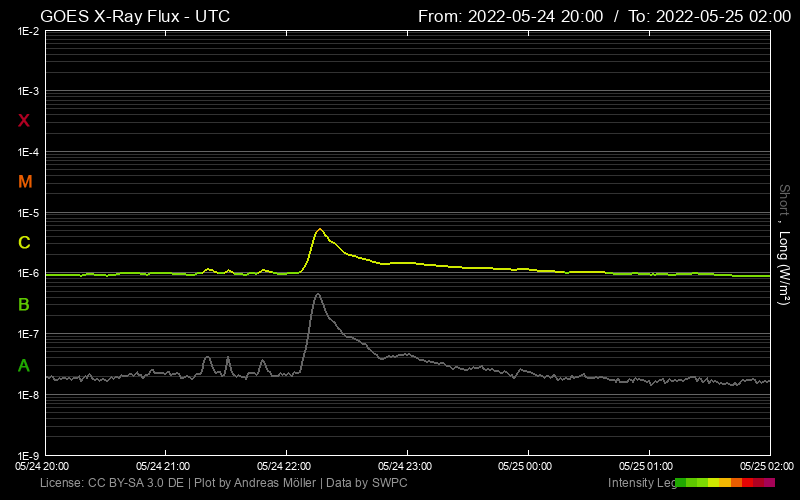Click the 1E-5 y-axis label
800x500 pixels.
pyautogui.click(x=28, y=213)
